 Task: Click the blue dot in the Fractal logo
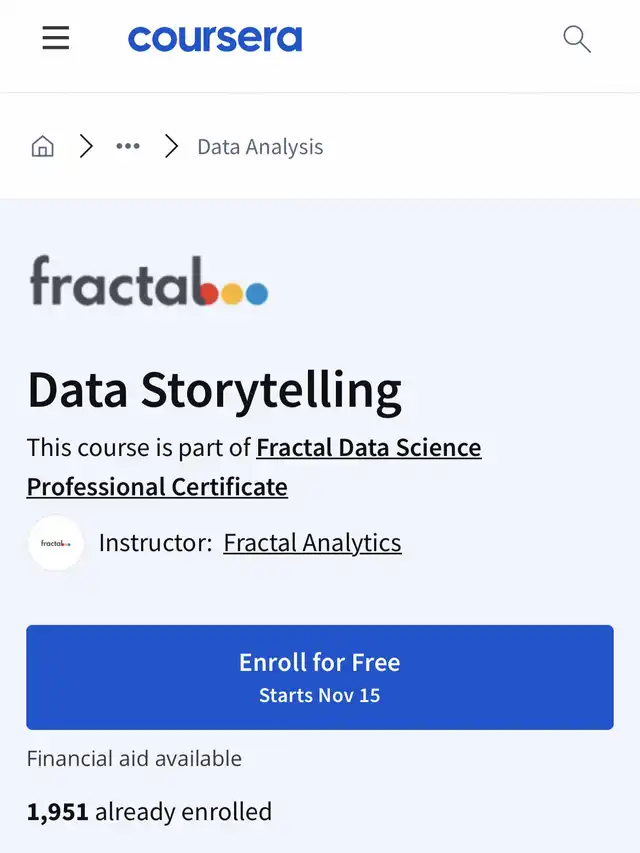tap(257, 294)
